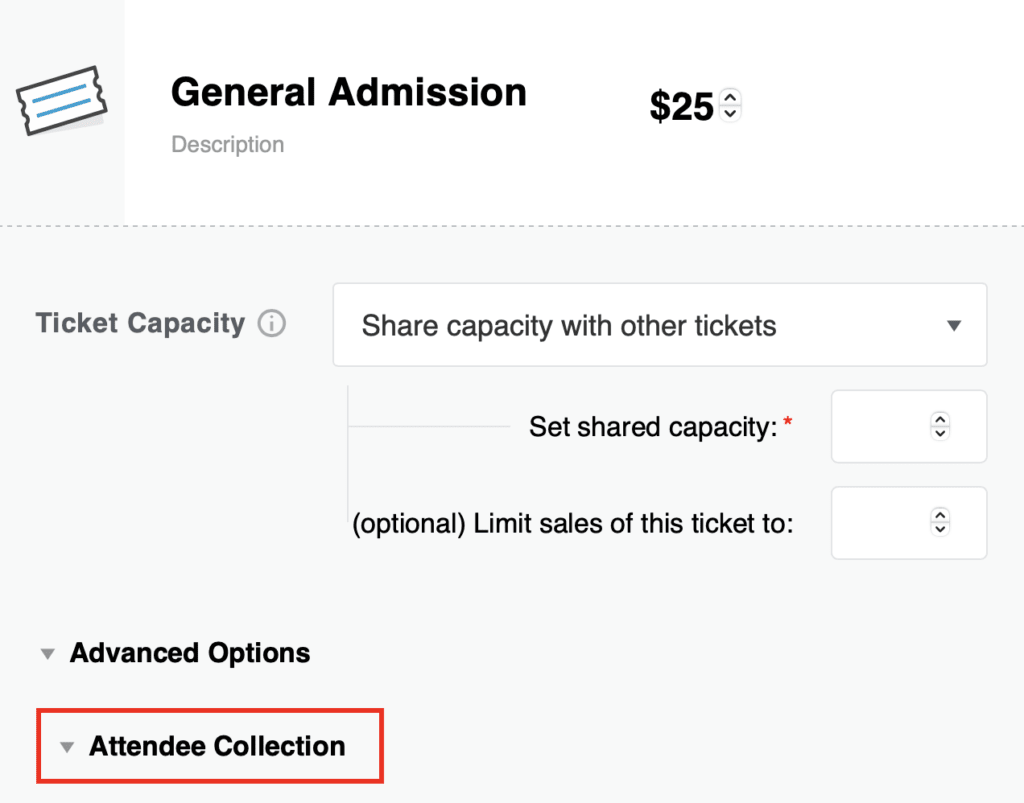Increment the limit sales value
1024x803 pixels.
(x=940, y=515)
